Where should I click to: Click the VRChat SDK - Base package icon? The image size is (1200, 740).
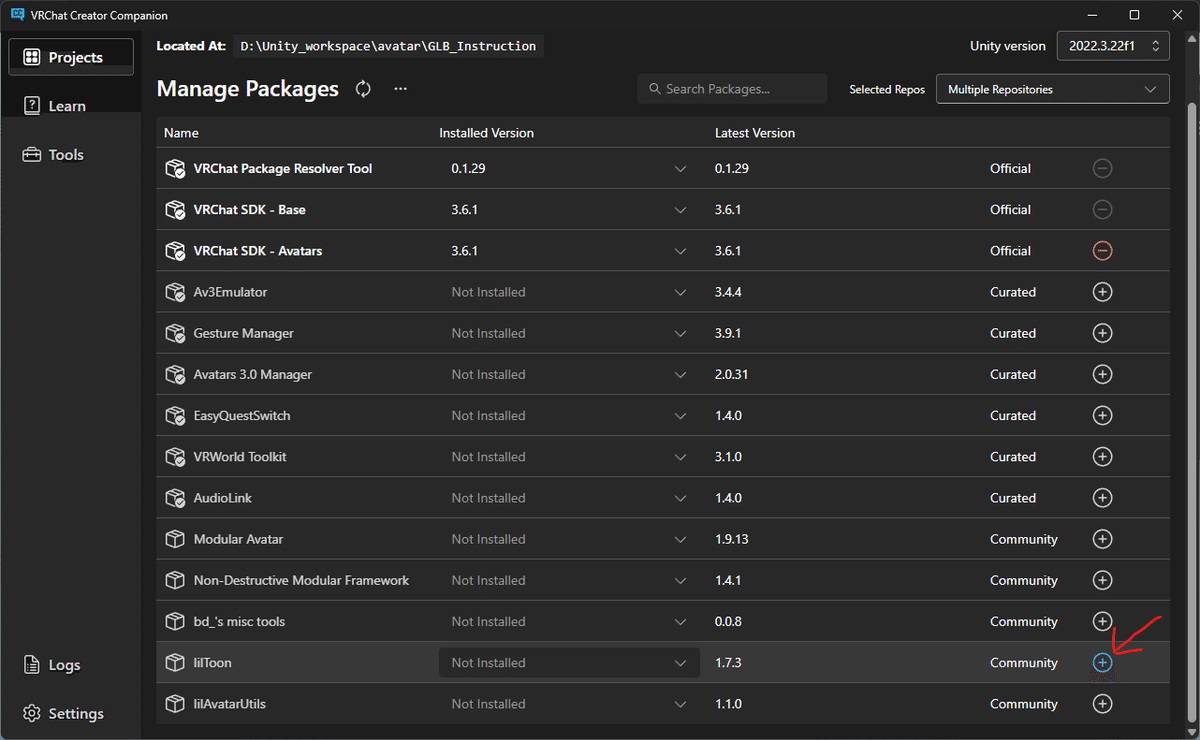175,210
